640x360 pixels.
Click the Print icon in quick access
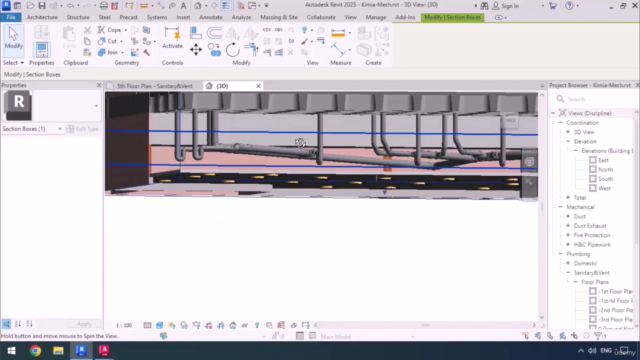104,6
